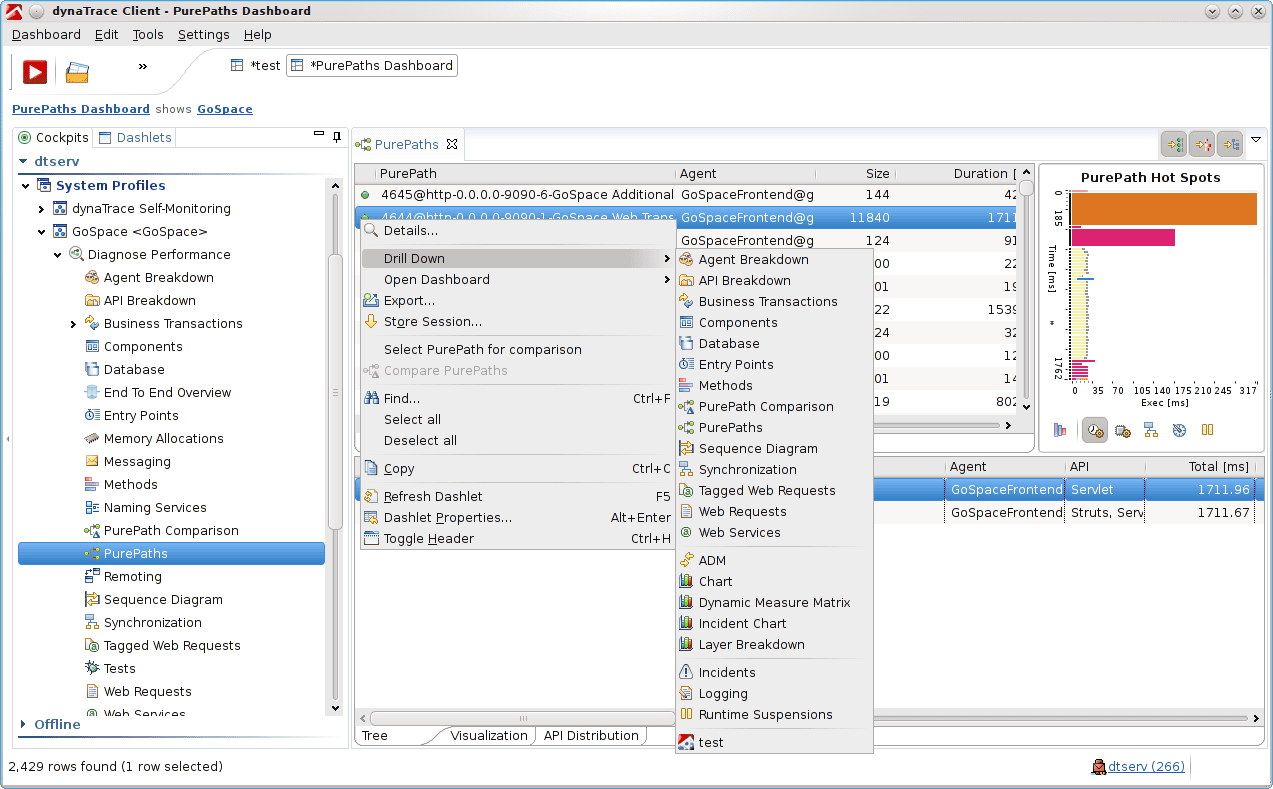Image resolution: width=1273 pixels, height=789 pixels.
Task: Select Dynamic Measure Matrix from submenu
Action: click(x=774, y=602)
